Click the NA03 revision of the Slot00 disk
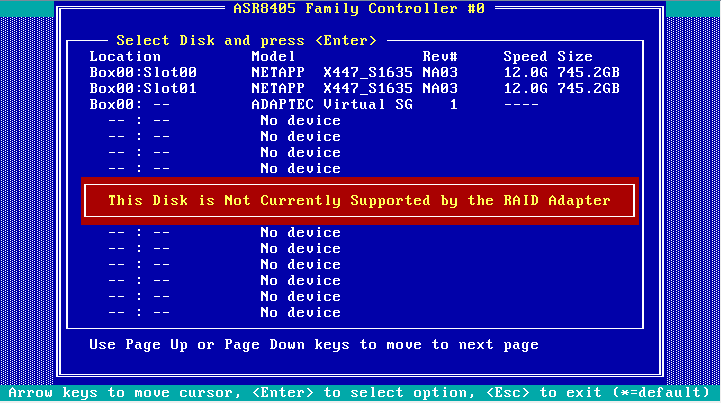 tap(440, 73)
